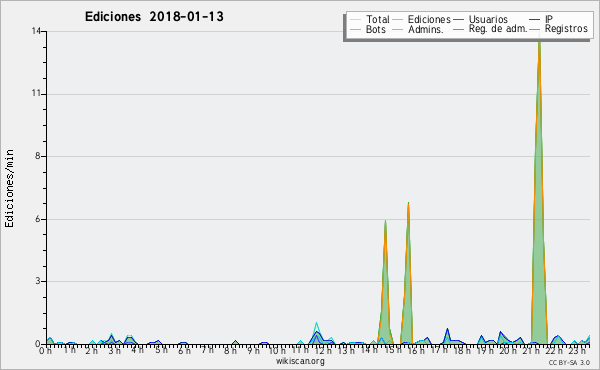Click the y-axis value 14
This screenshot has width=600, height=370.
pos(36,31)
